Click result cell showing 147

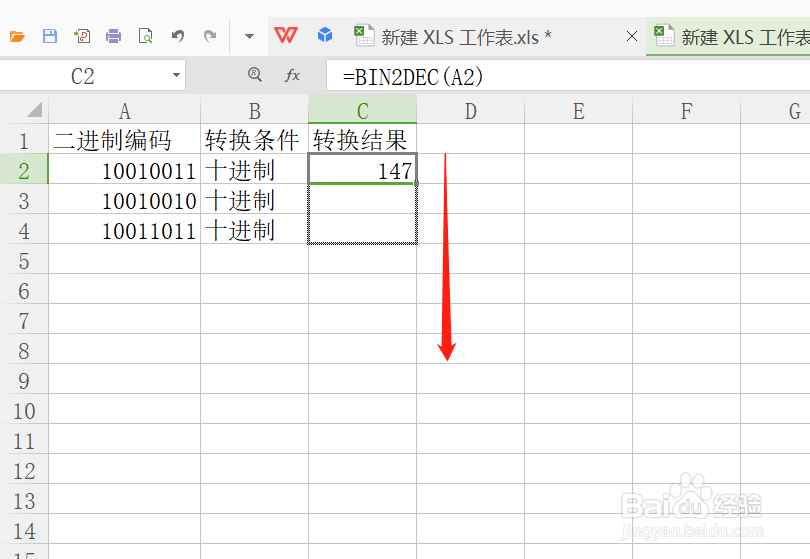click(x=363, y=169)
